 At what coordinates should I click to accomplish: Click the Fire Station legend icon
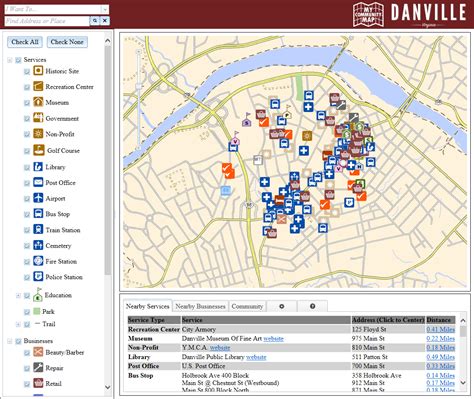click(x=38, y=261)
